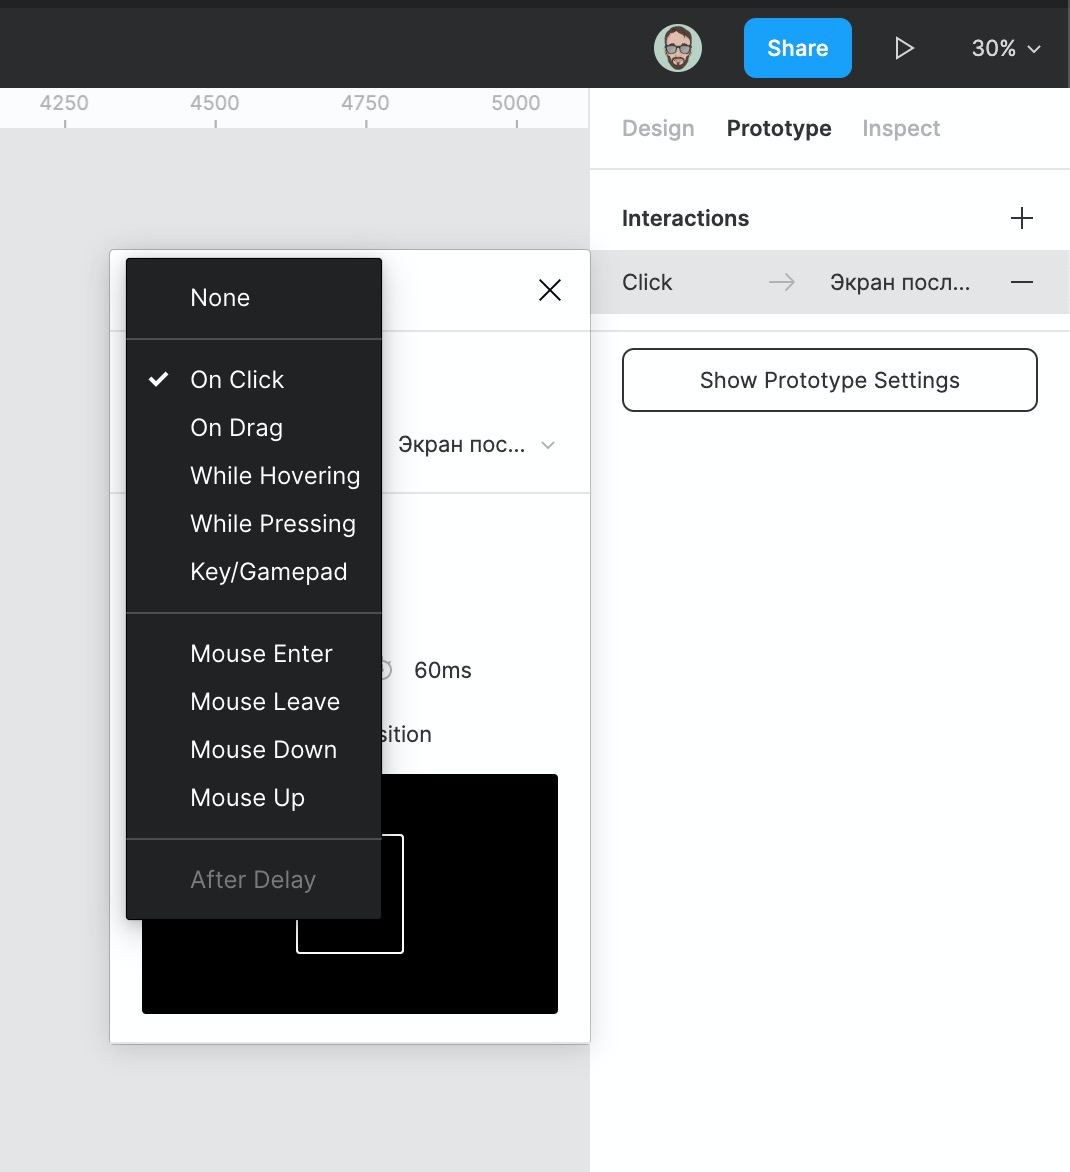Switch to the Inspect tab
The height and width of the screenshot is (1172, 1070).
(x=900, y=129)
